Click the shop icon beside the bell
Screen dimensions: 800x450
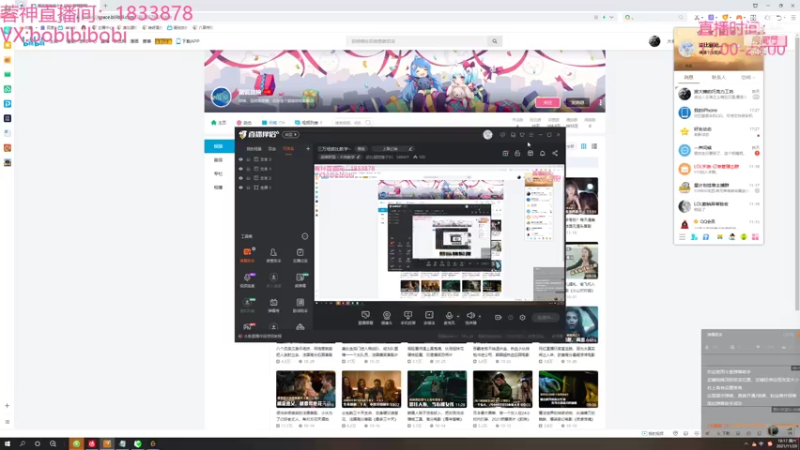tap(530, 153)
